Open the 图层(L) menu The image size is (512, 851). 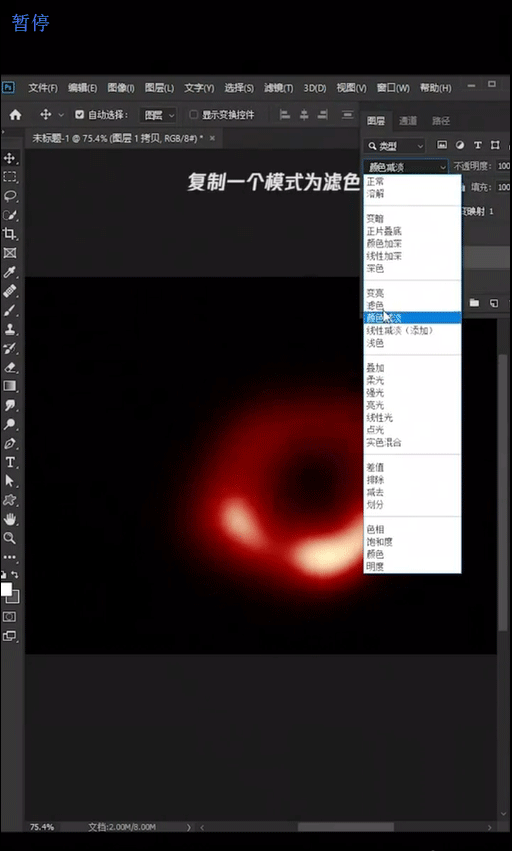[x=159, y=88]
